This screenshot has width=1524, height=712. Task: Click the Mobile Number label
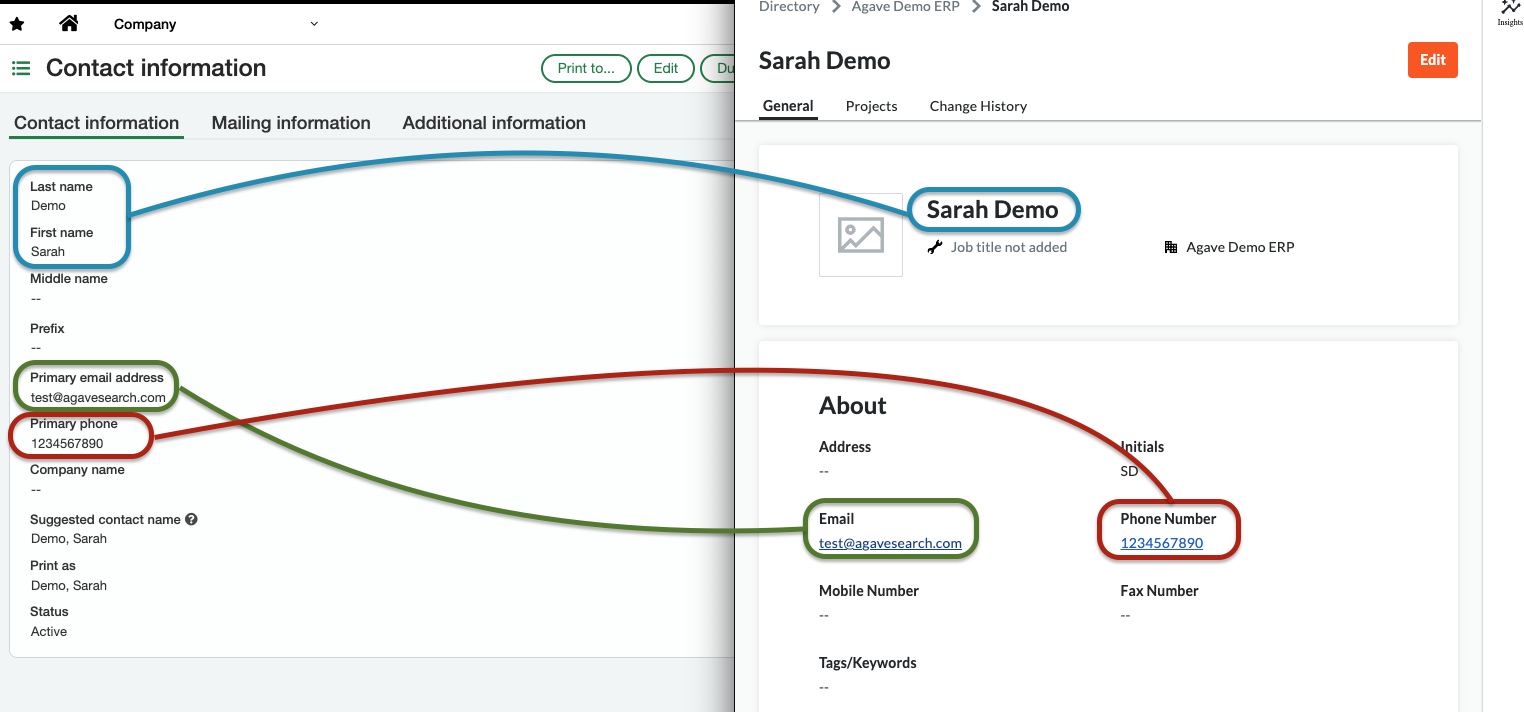tap(869, 591)
